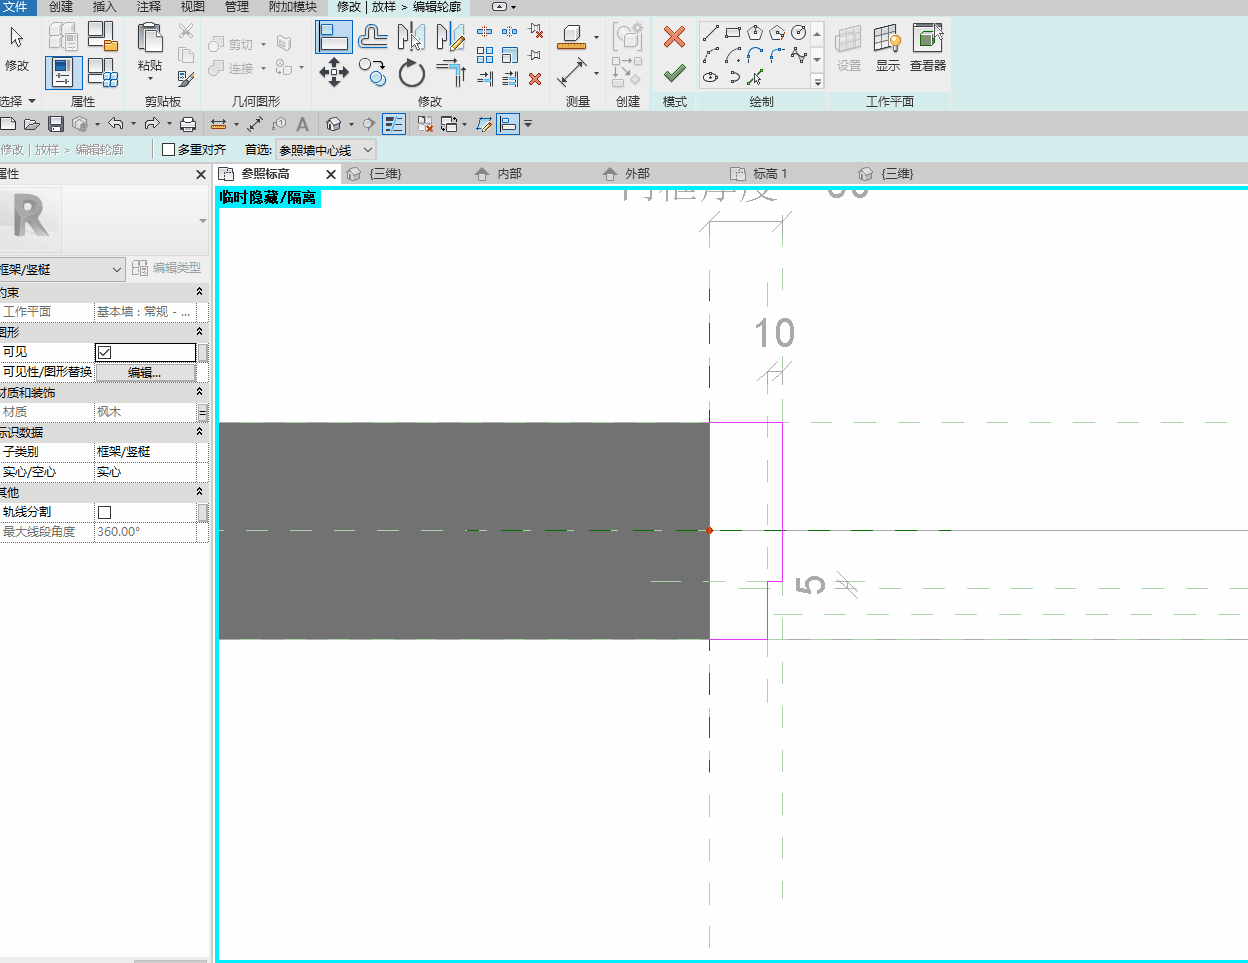
Task: Close the 参照标高 view tab
Action: 331,174
